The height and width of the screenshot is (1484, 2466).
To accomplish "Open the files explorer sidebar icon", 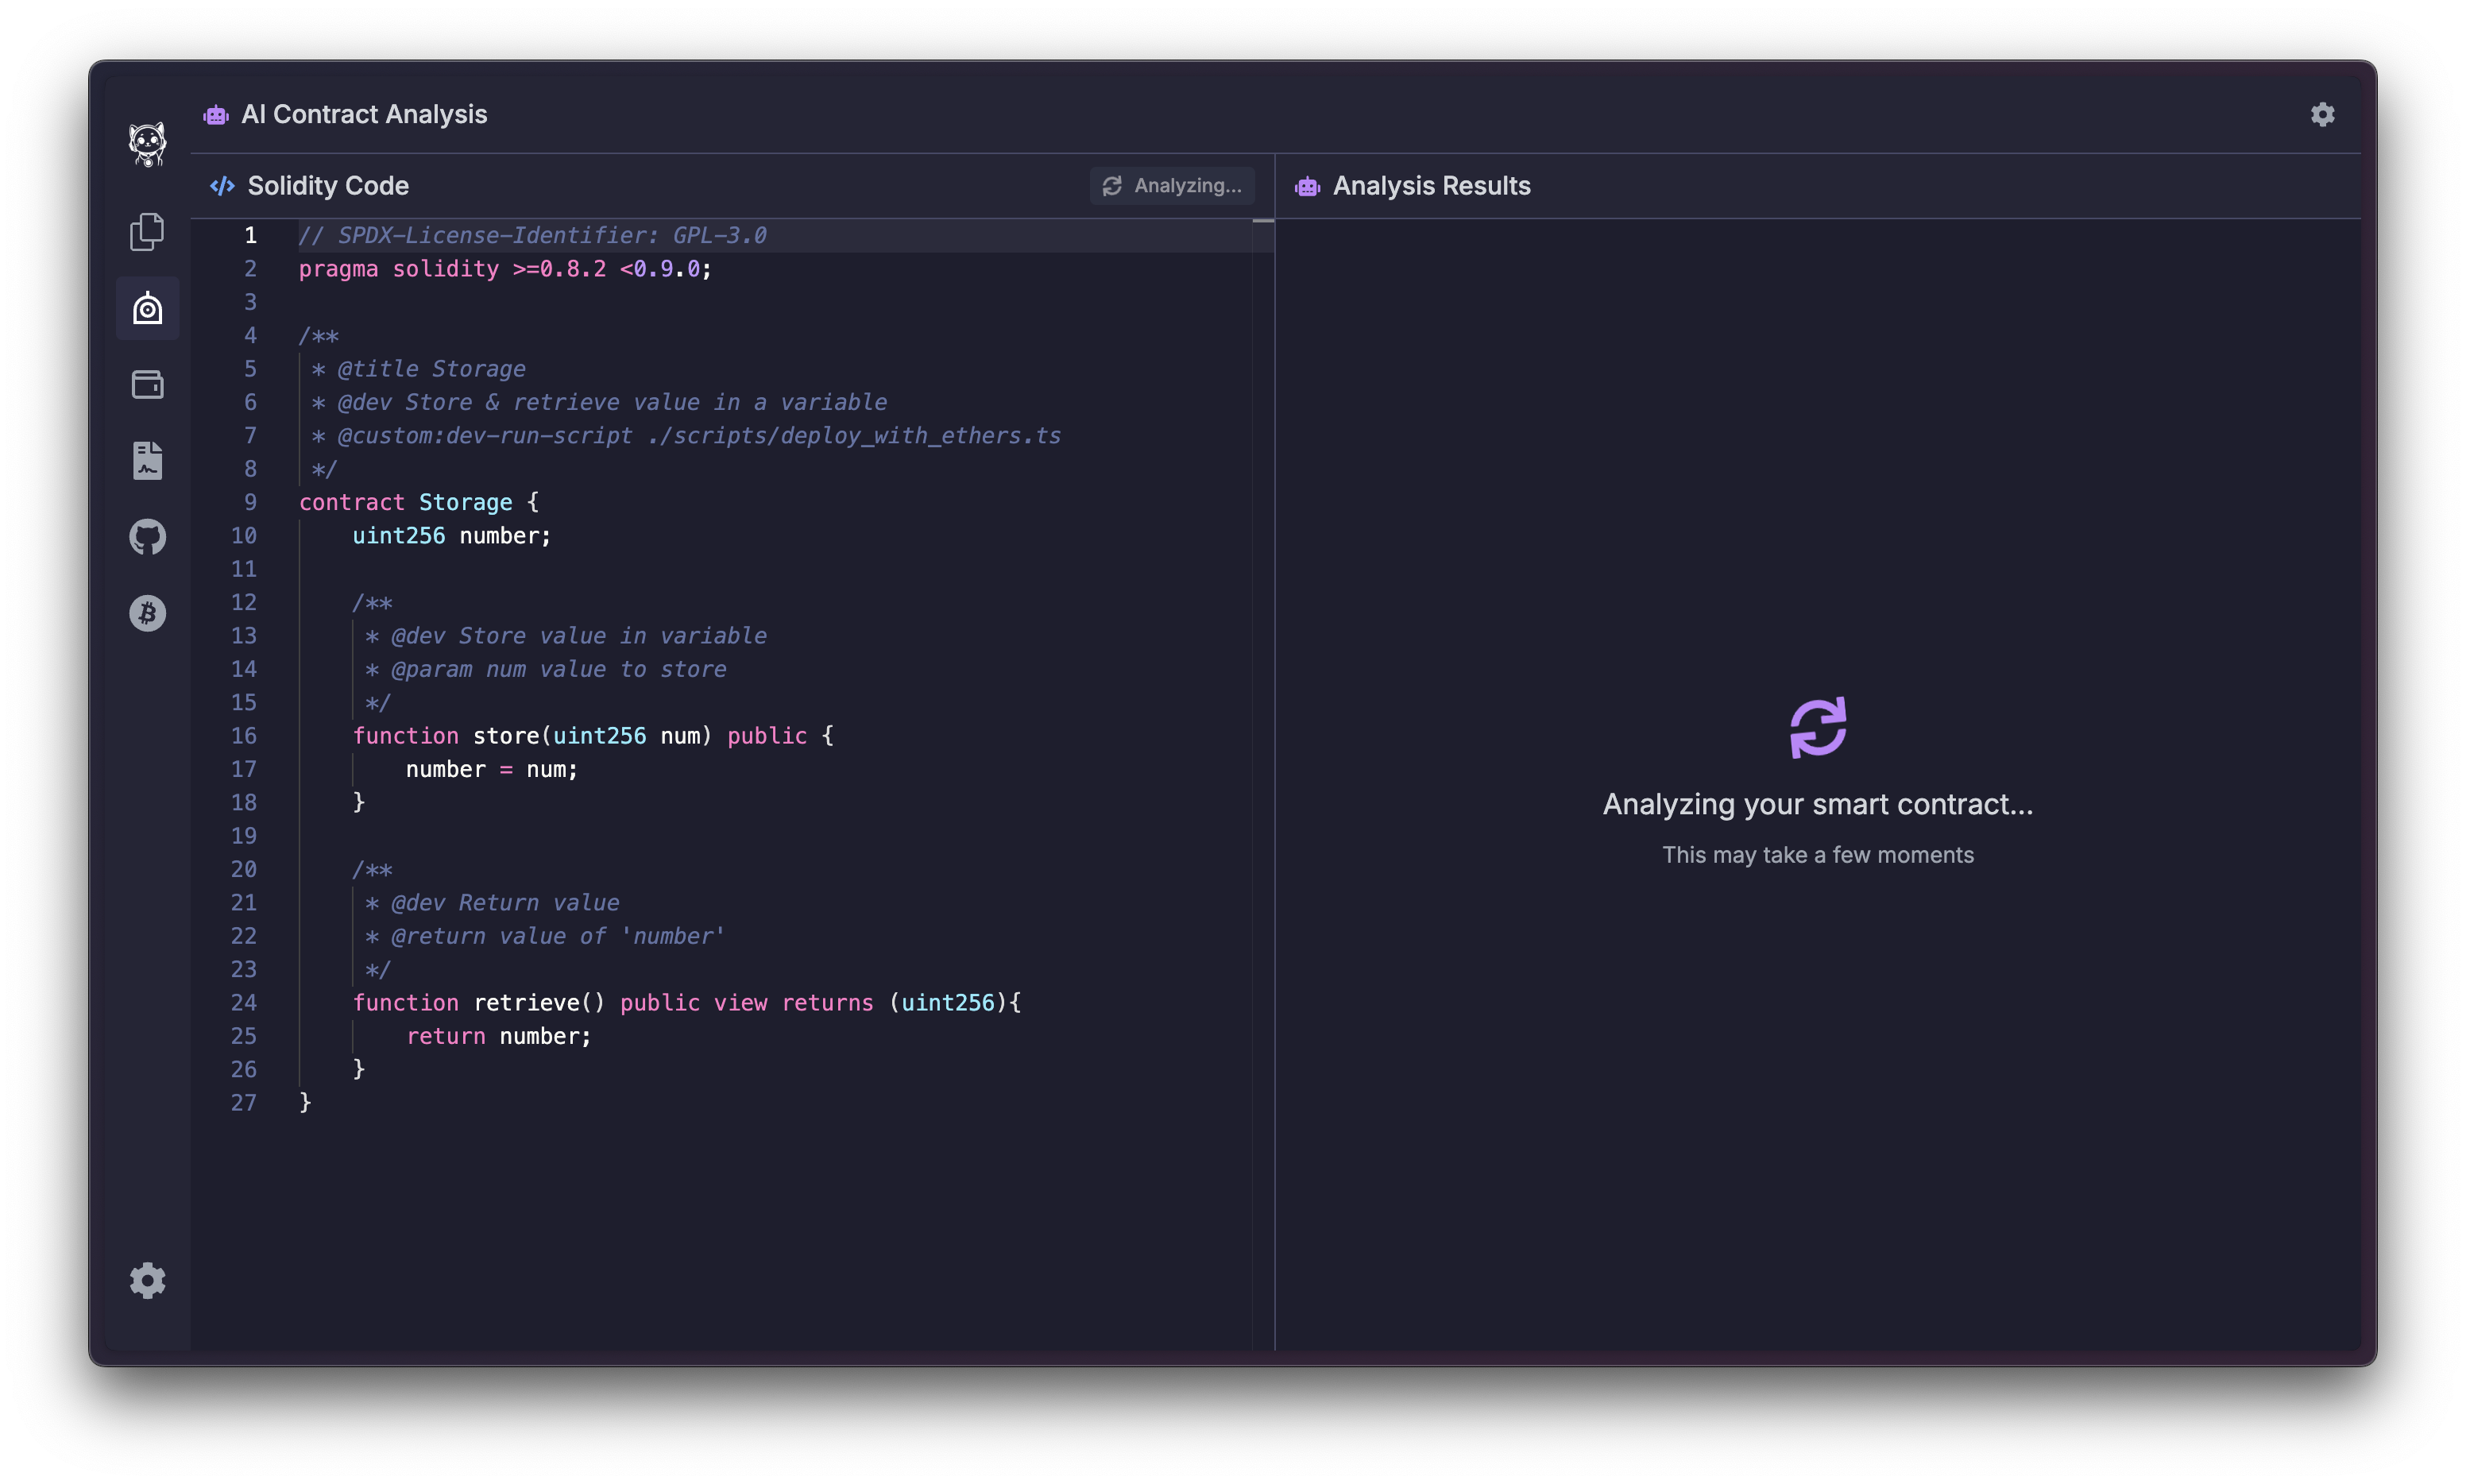I will coord(147,232).
